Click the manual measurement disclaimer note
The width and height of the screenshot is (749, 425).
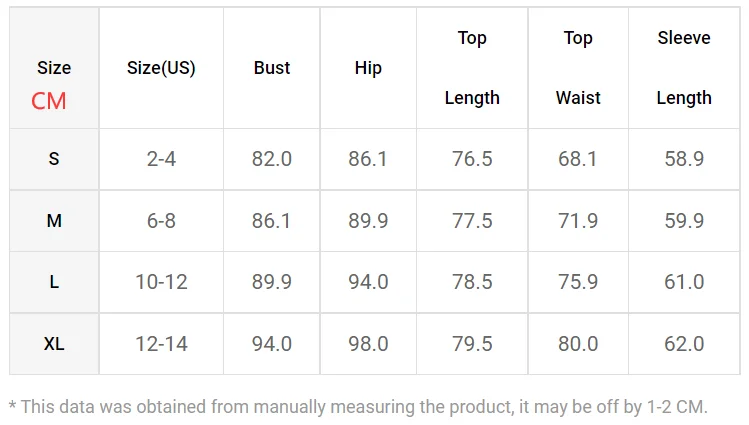tap(358, 407)
